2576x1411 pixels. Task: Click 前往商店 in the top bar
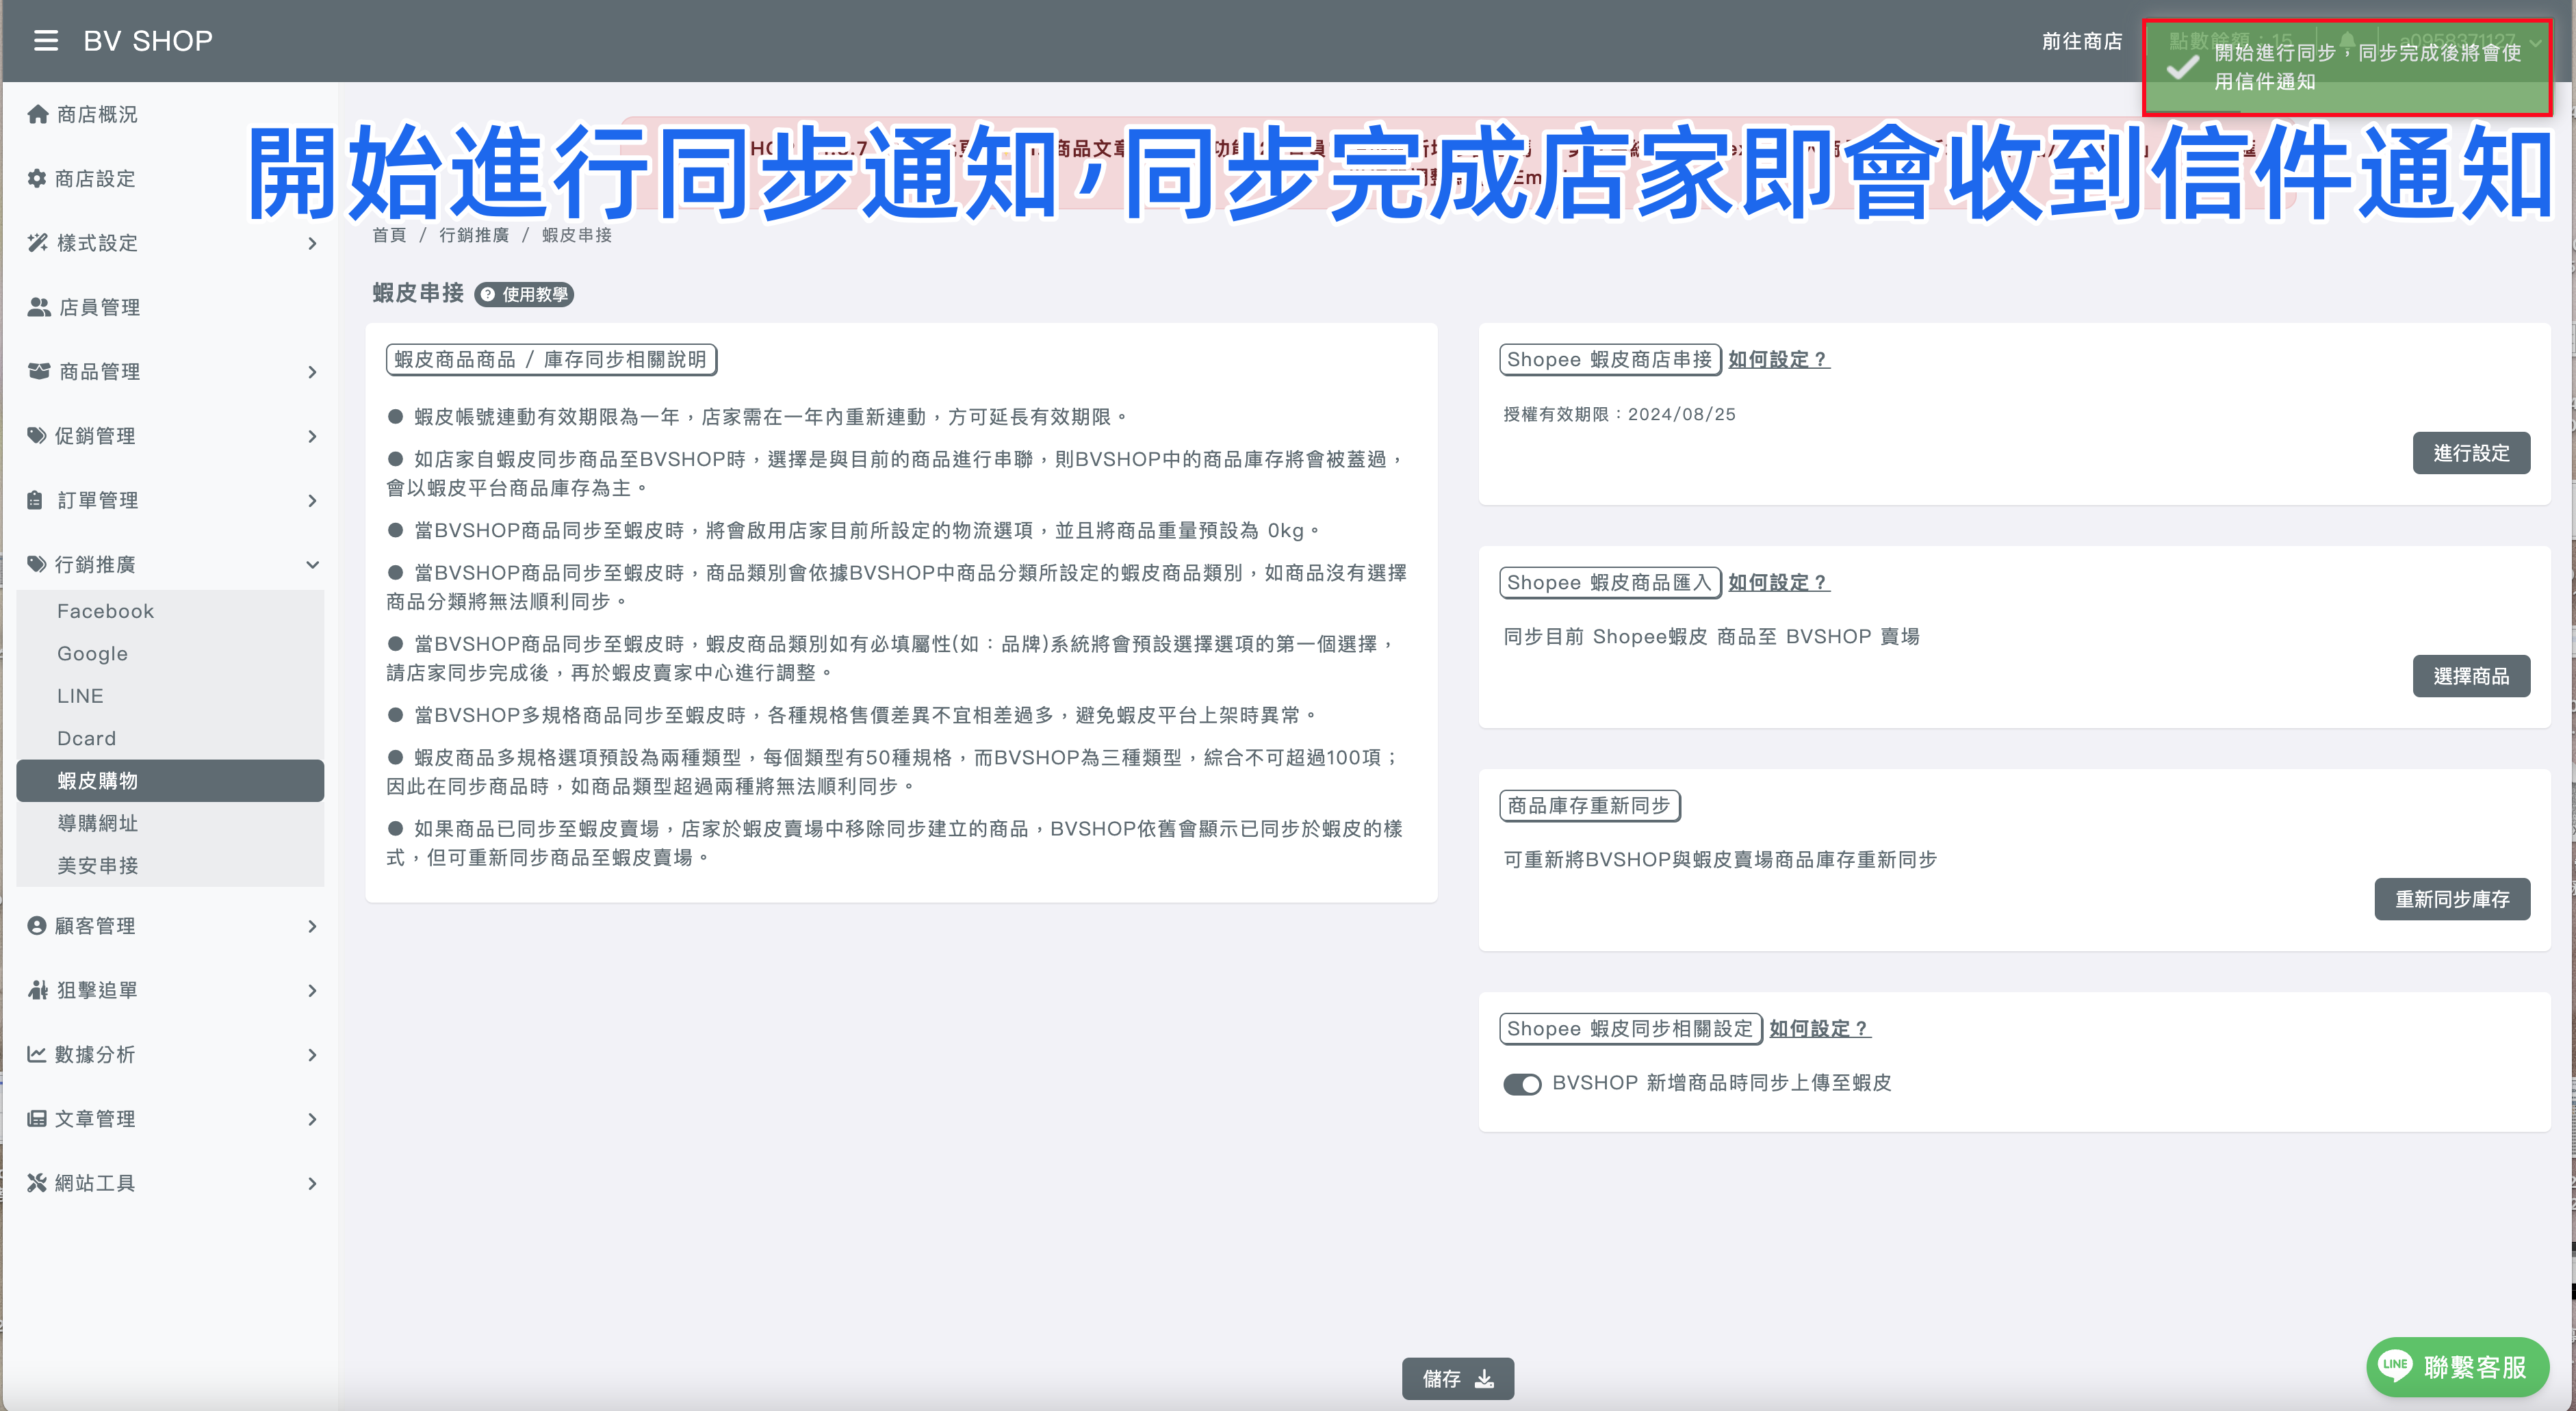click(x=2082, y=41)
